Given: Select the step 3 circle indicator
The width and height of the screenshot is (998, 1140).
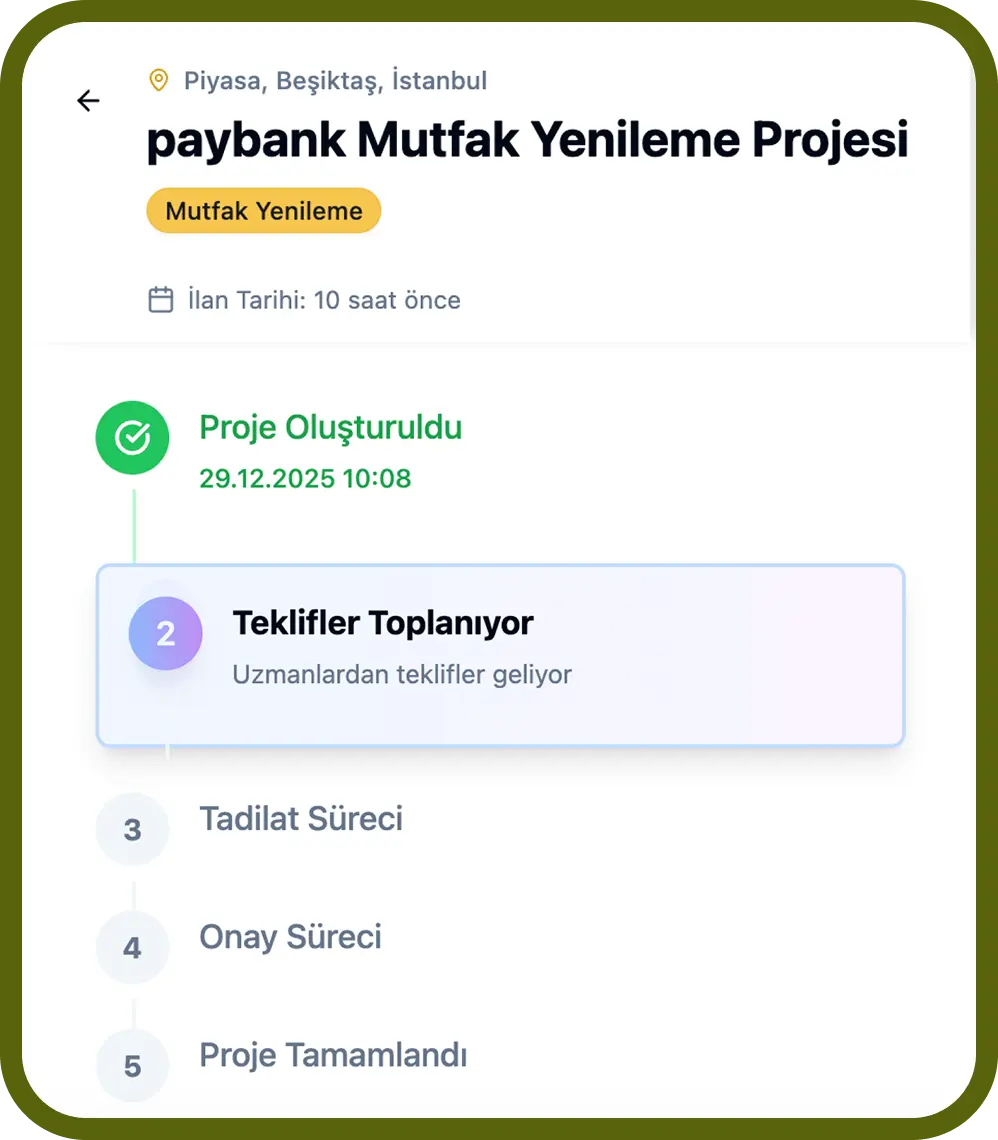Looking at the screenshot, I should [132, 829].
